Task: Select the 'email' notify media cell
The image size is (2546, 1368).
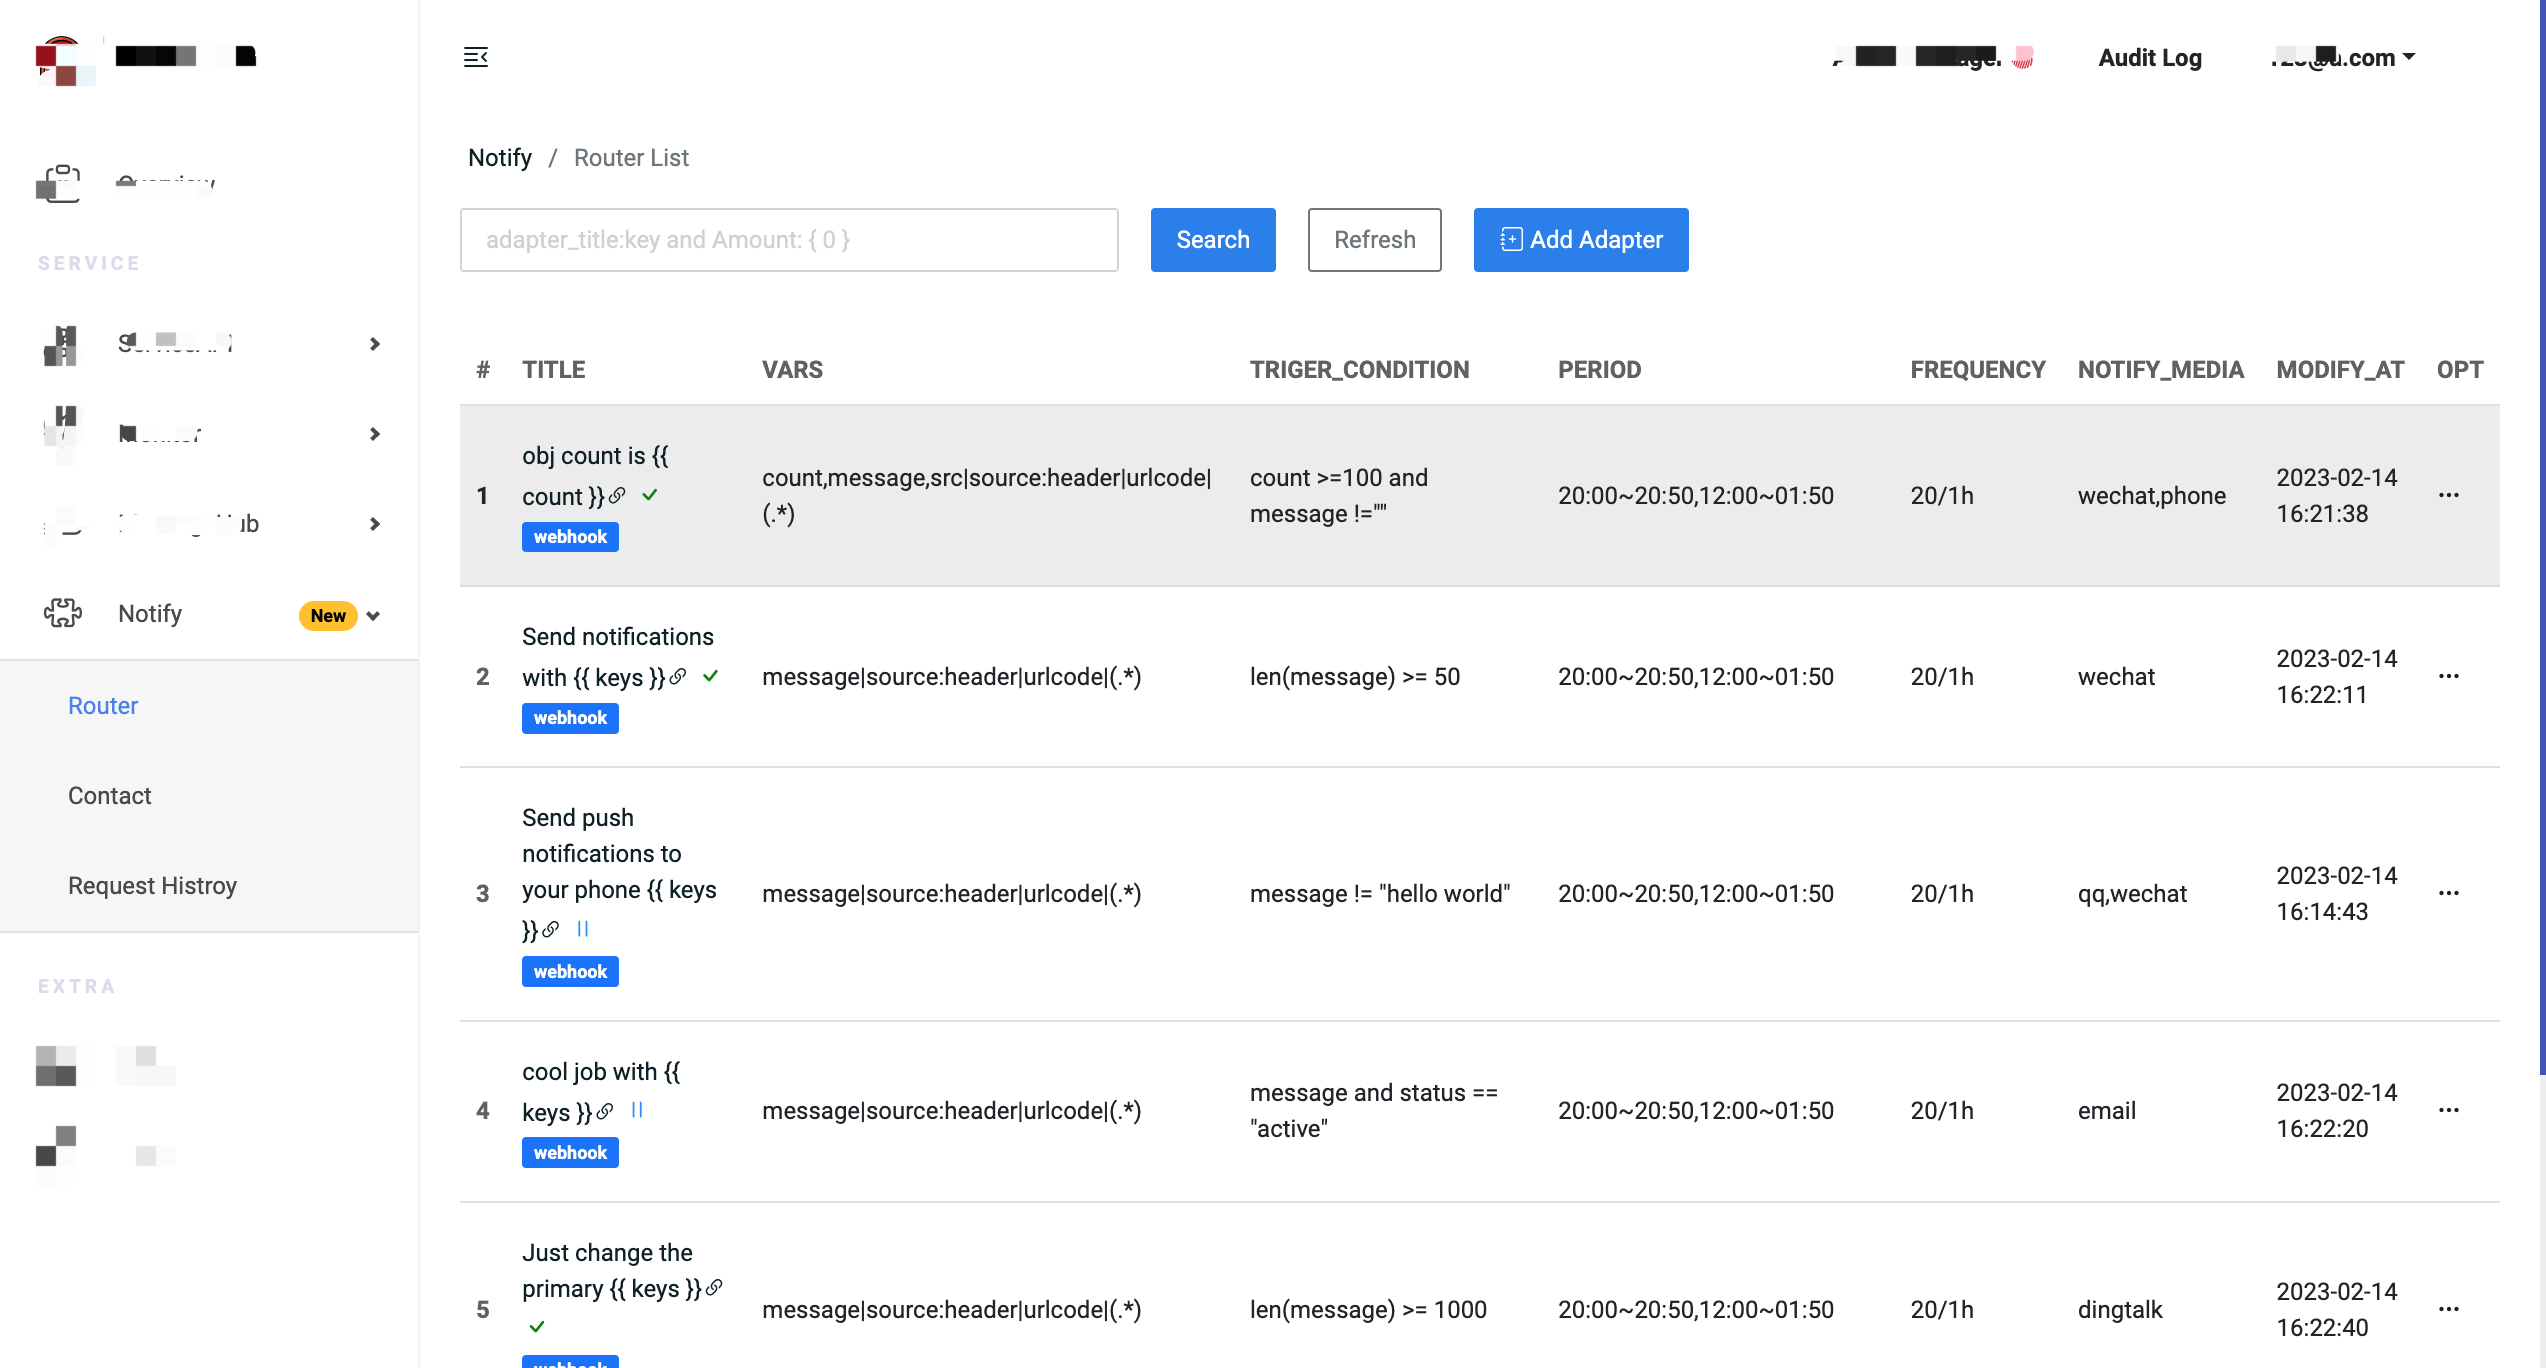Action: (2106, 1111)
